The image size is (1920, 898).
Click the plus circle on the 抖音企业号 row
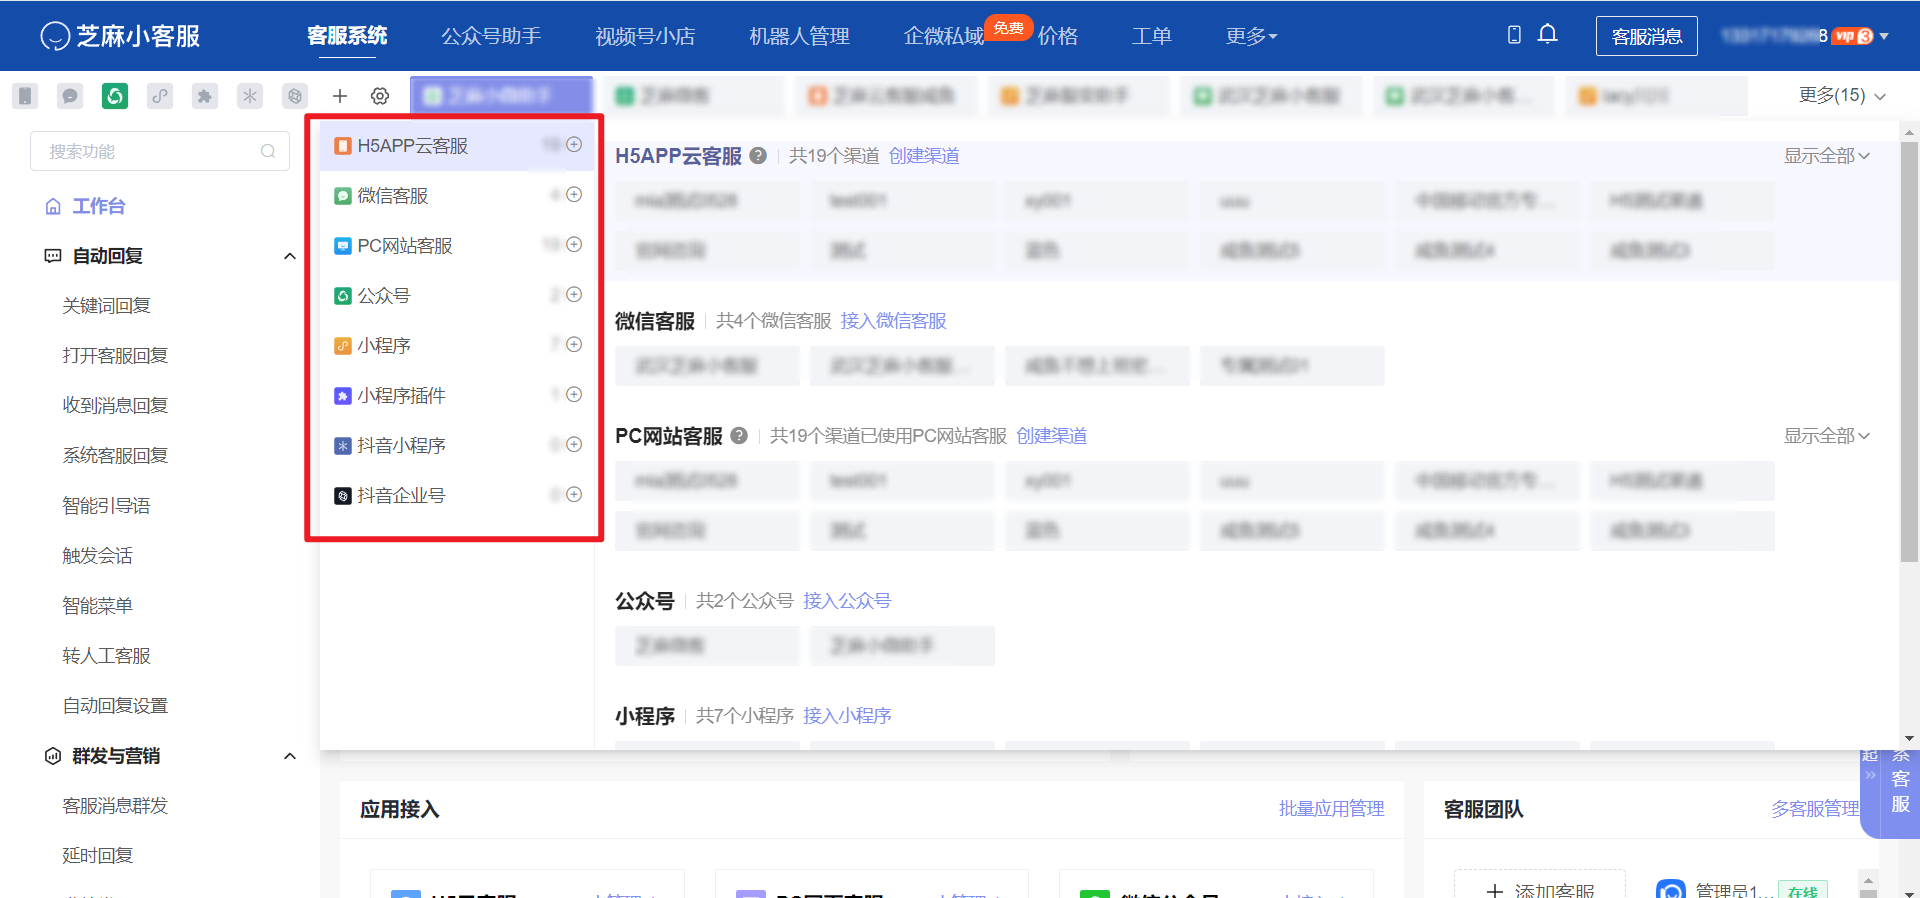574,495
